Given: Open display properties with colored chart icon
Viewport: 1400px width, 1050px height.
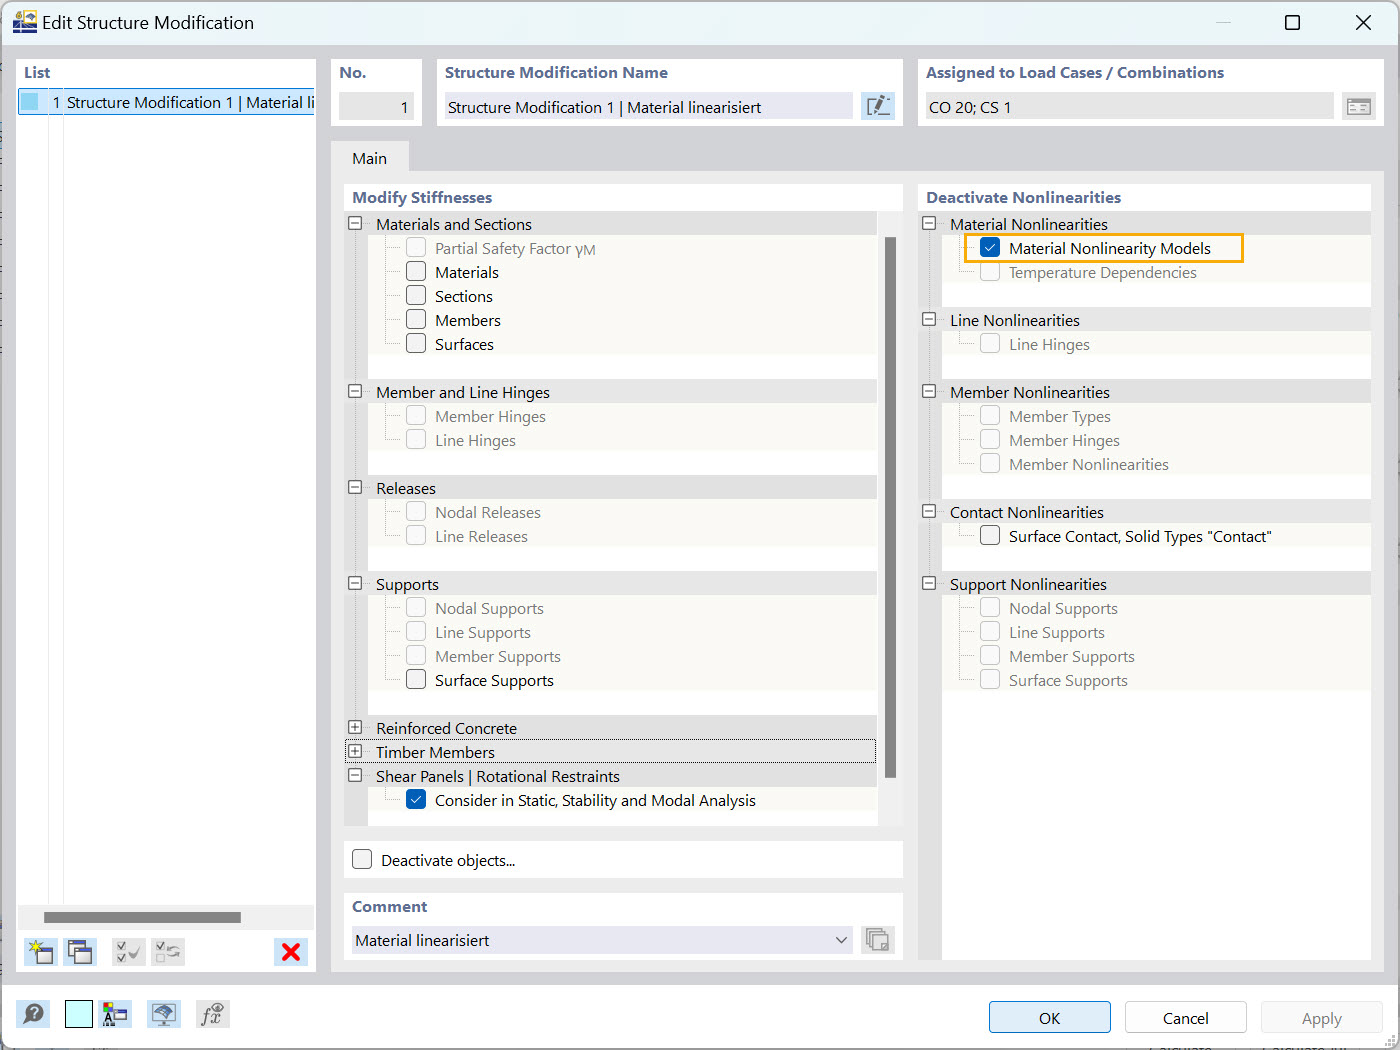Looking at the screenshot, I should 115,1013.
